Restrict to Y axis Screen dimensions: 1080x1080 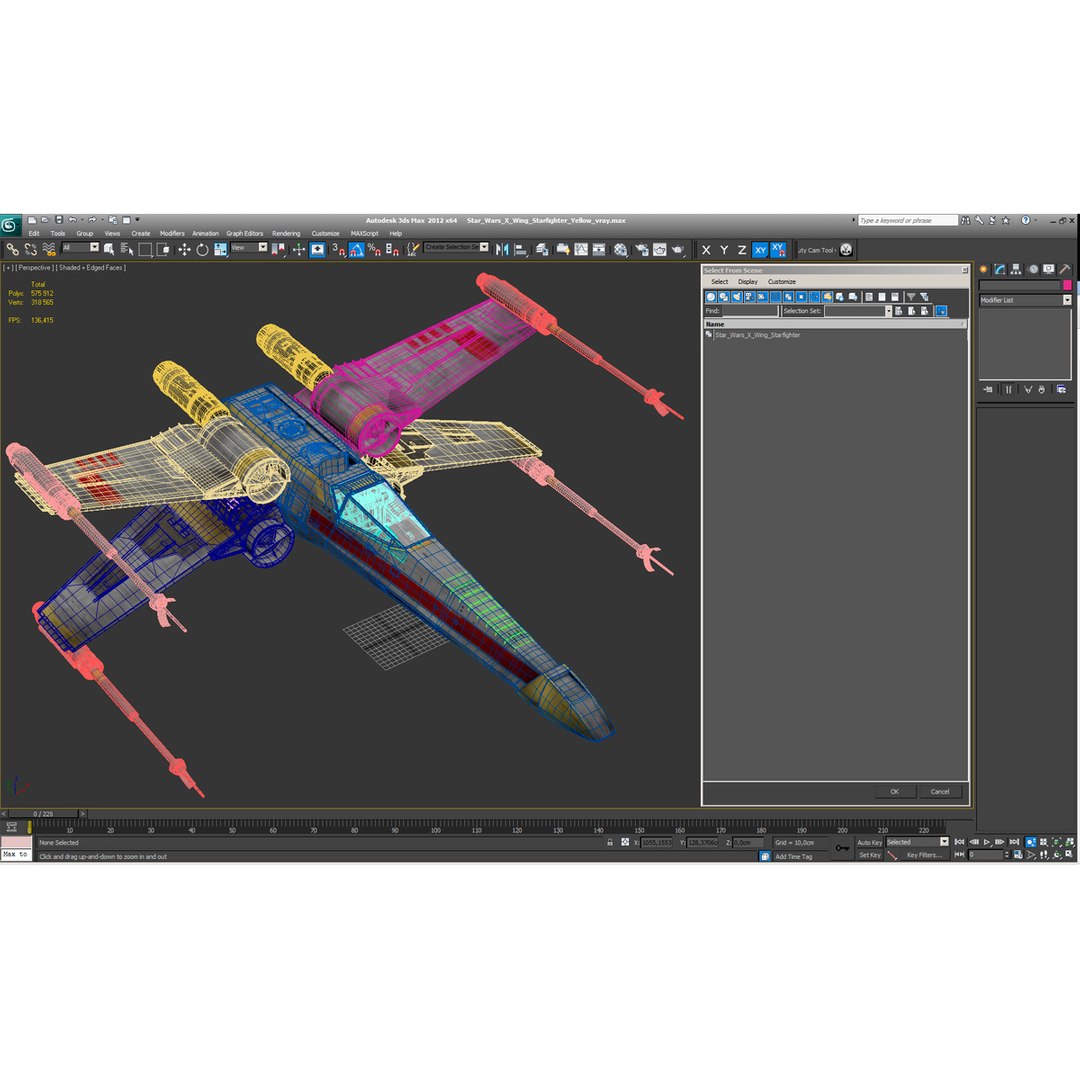[x=724, y=250]
